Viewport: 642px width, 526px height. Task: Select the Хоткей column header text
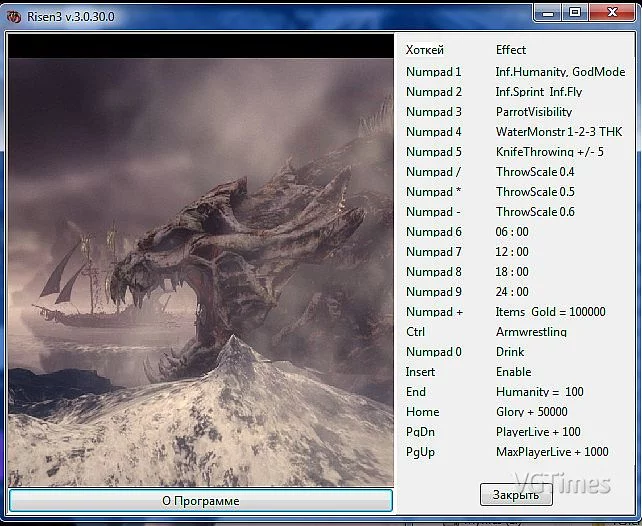click(425, 50)
